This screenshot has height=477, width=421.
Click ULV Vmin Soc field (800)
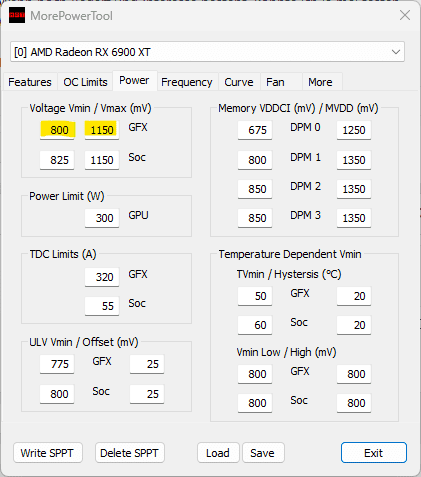pos(57,394)
